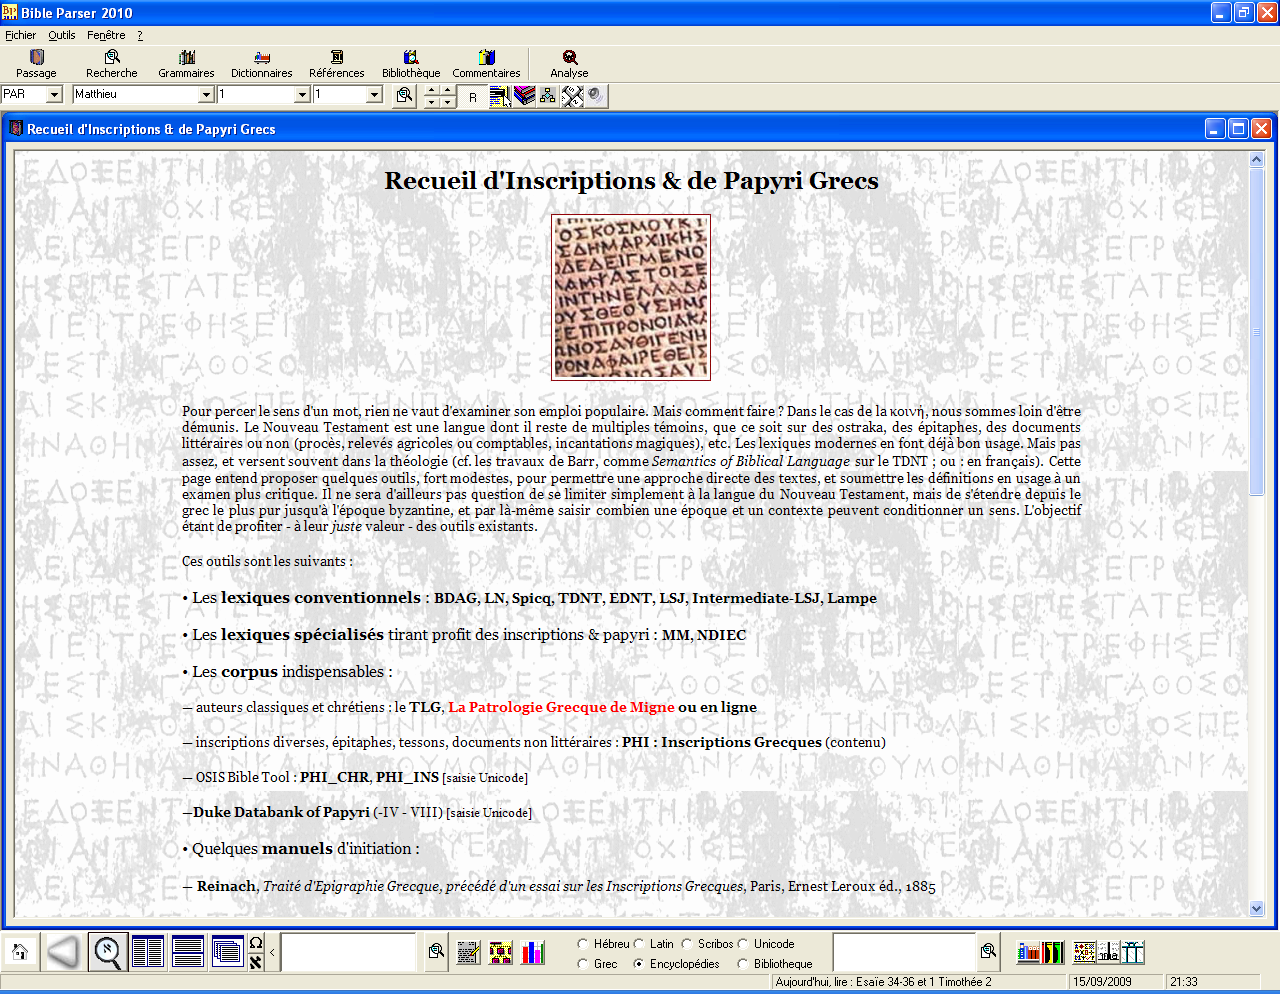Open the Références tool
Viewport: 1280px width, 994px height.
[337, 64]
